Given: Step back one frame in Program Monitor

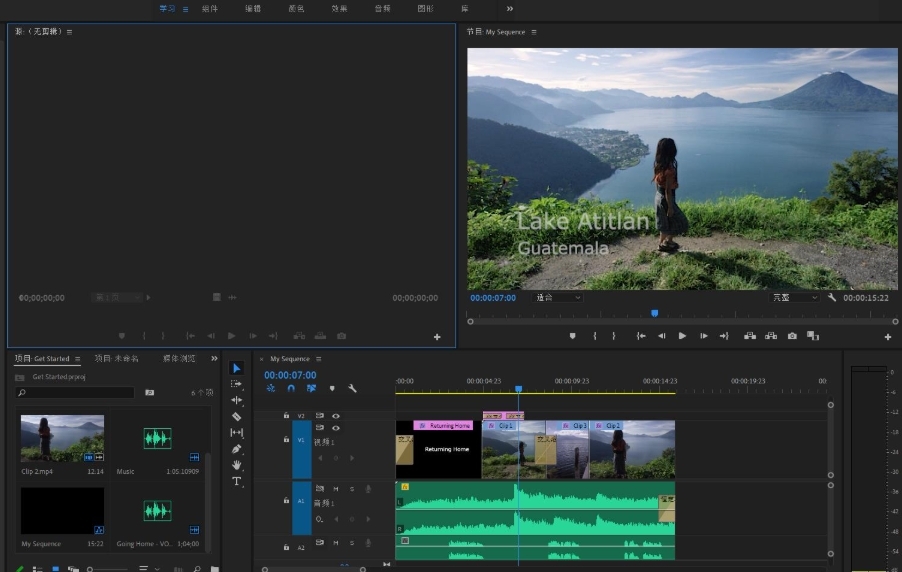Looking at the screenshot, I should [662, 336].
